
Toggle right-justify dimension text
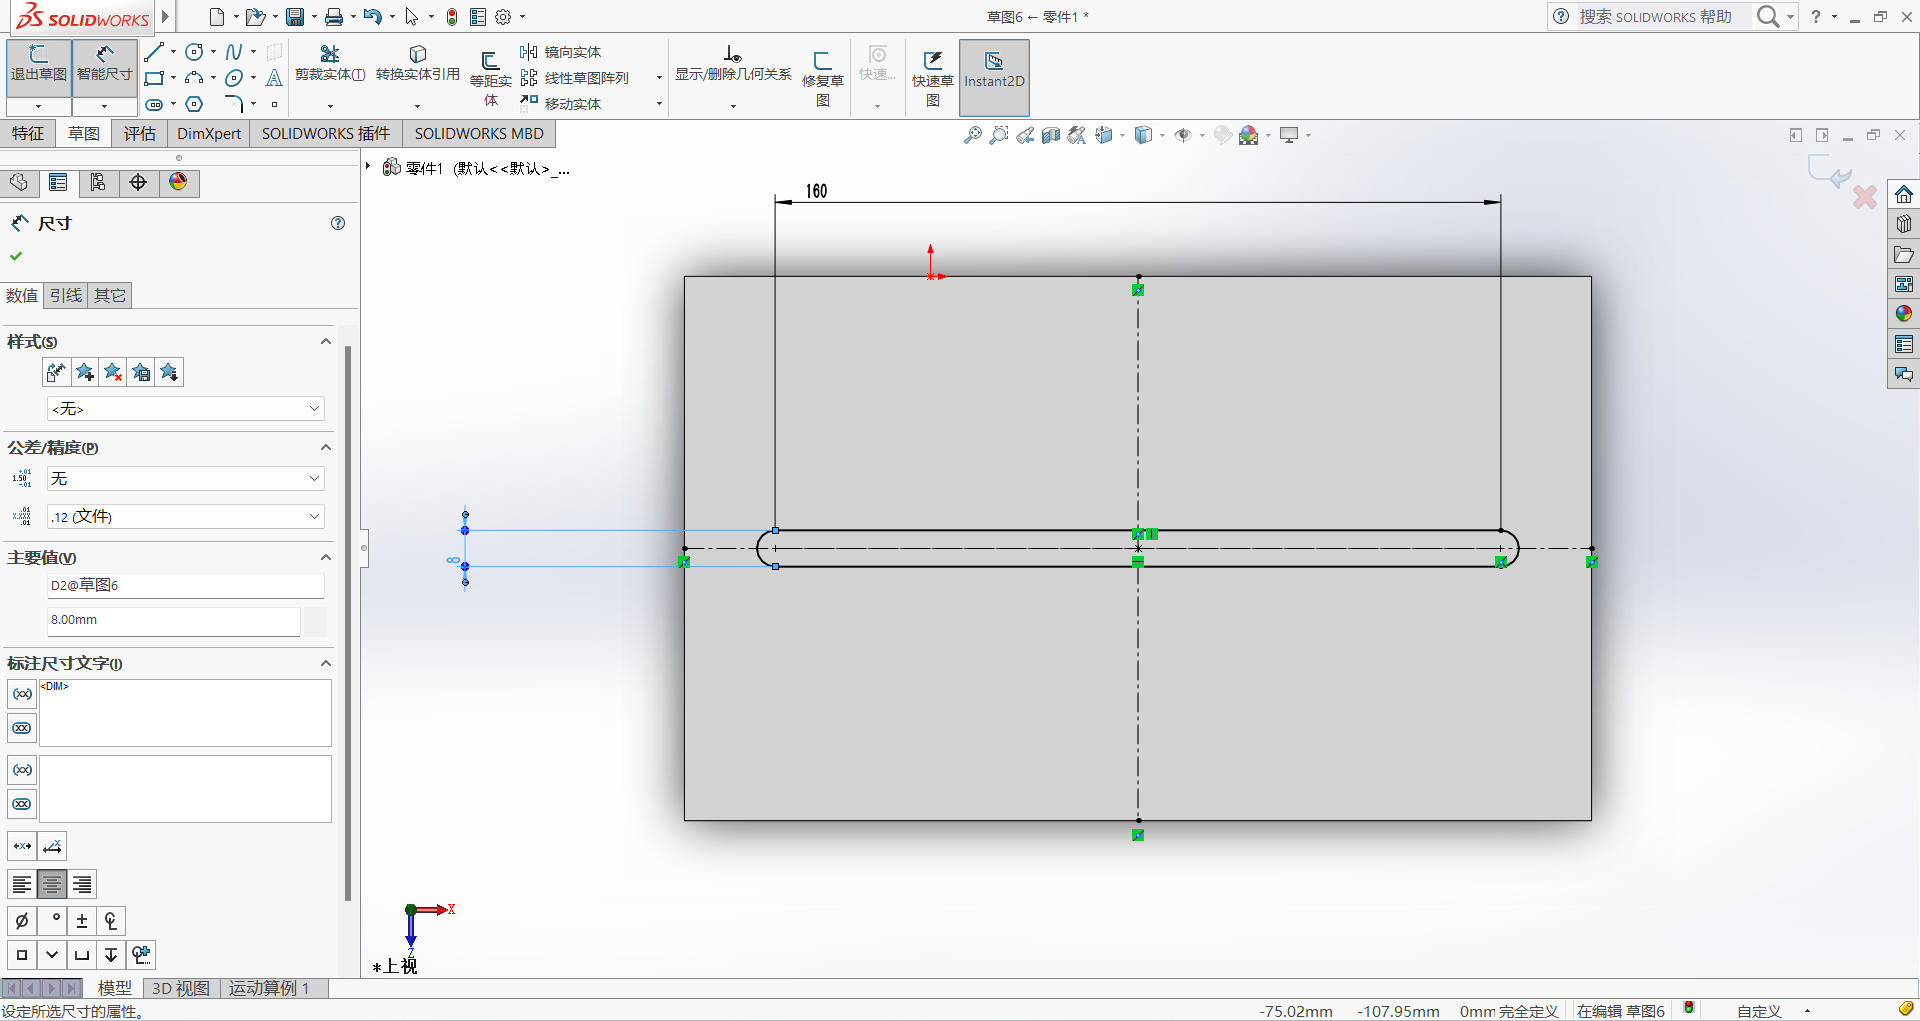click(x=82, y=884)
